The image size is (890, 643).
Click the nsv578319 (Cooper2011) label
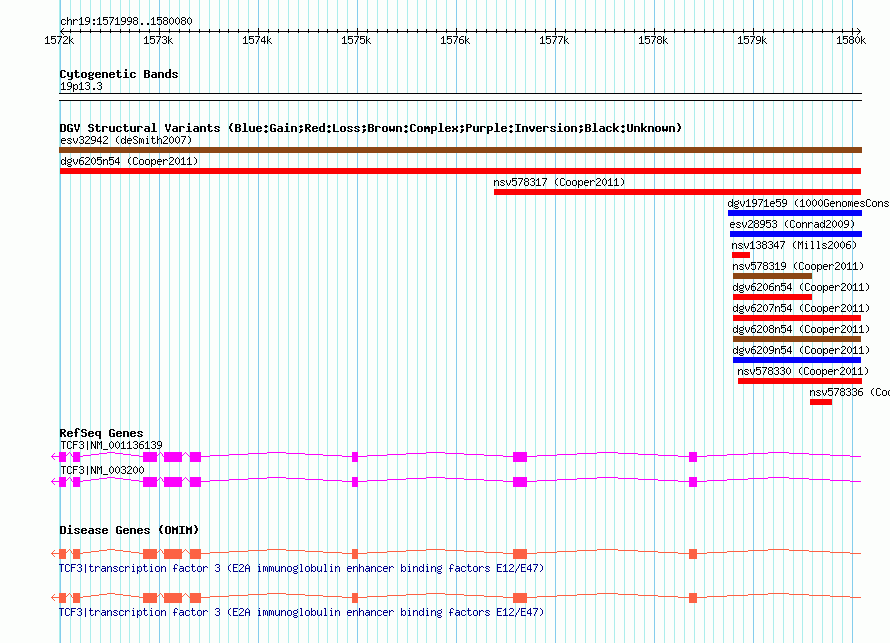[x=798, y=266]
